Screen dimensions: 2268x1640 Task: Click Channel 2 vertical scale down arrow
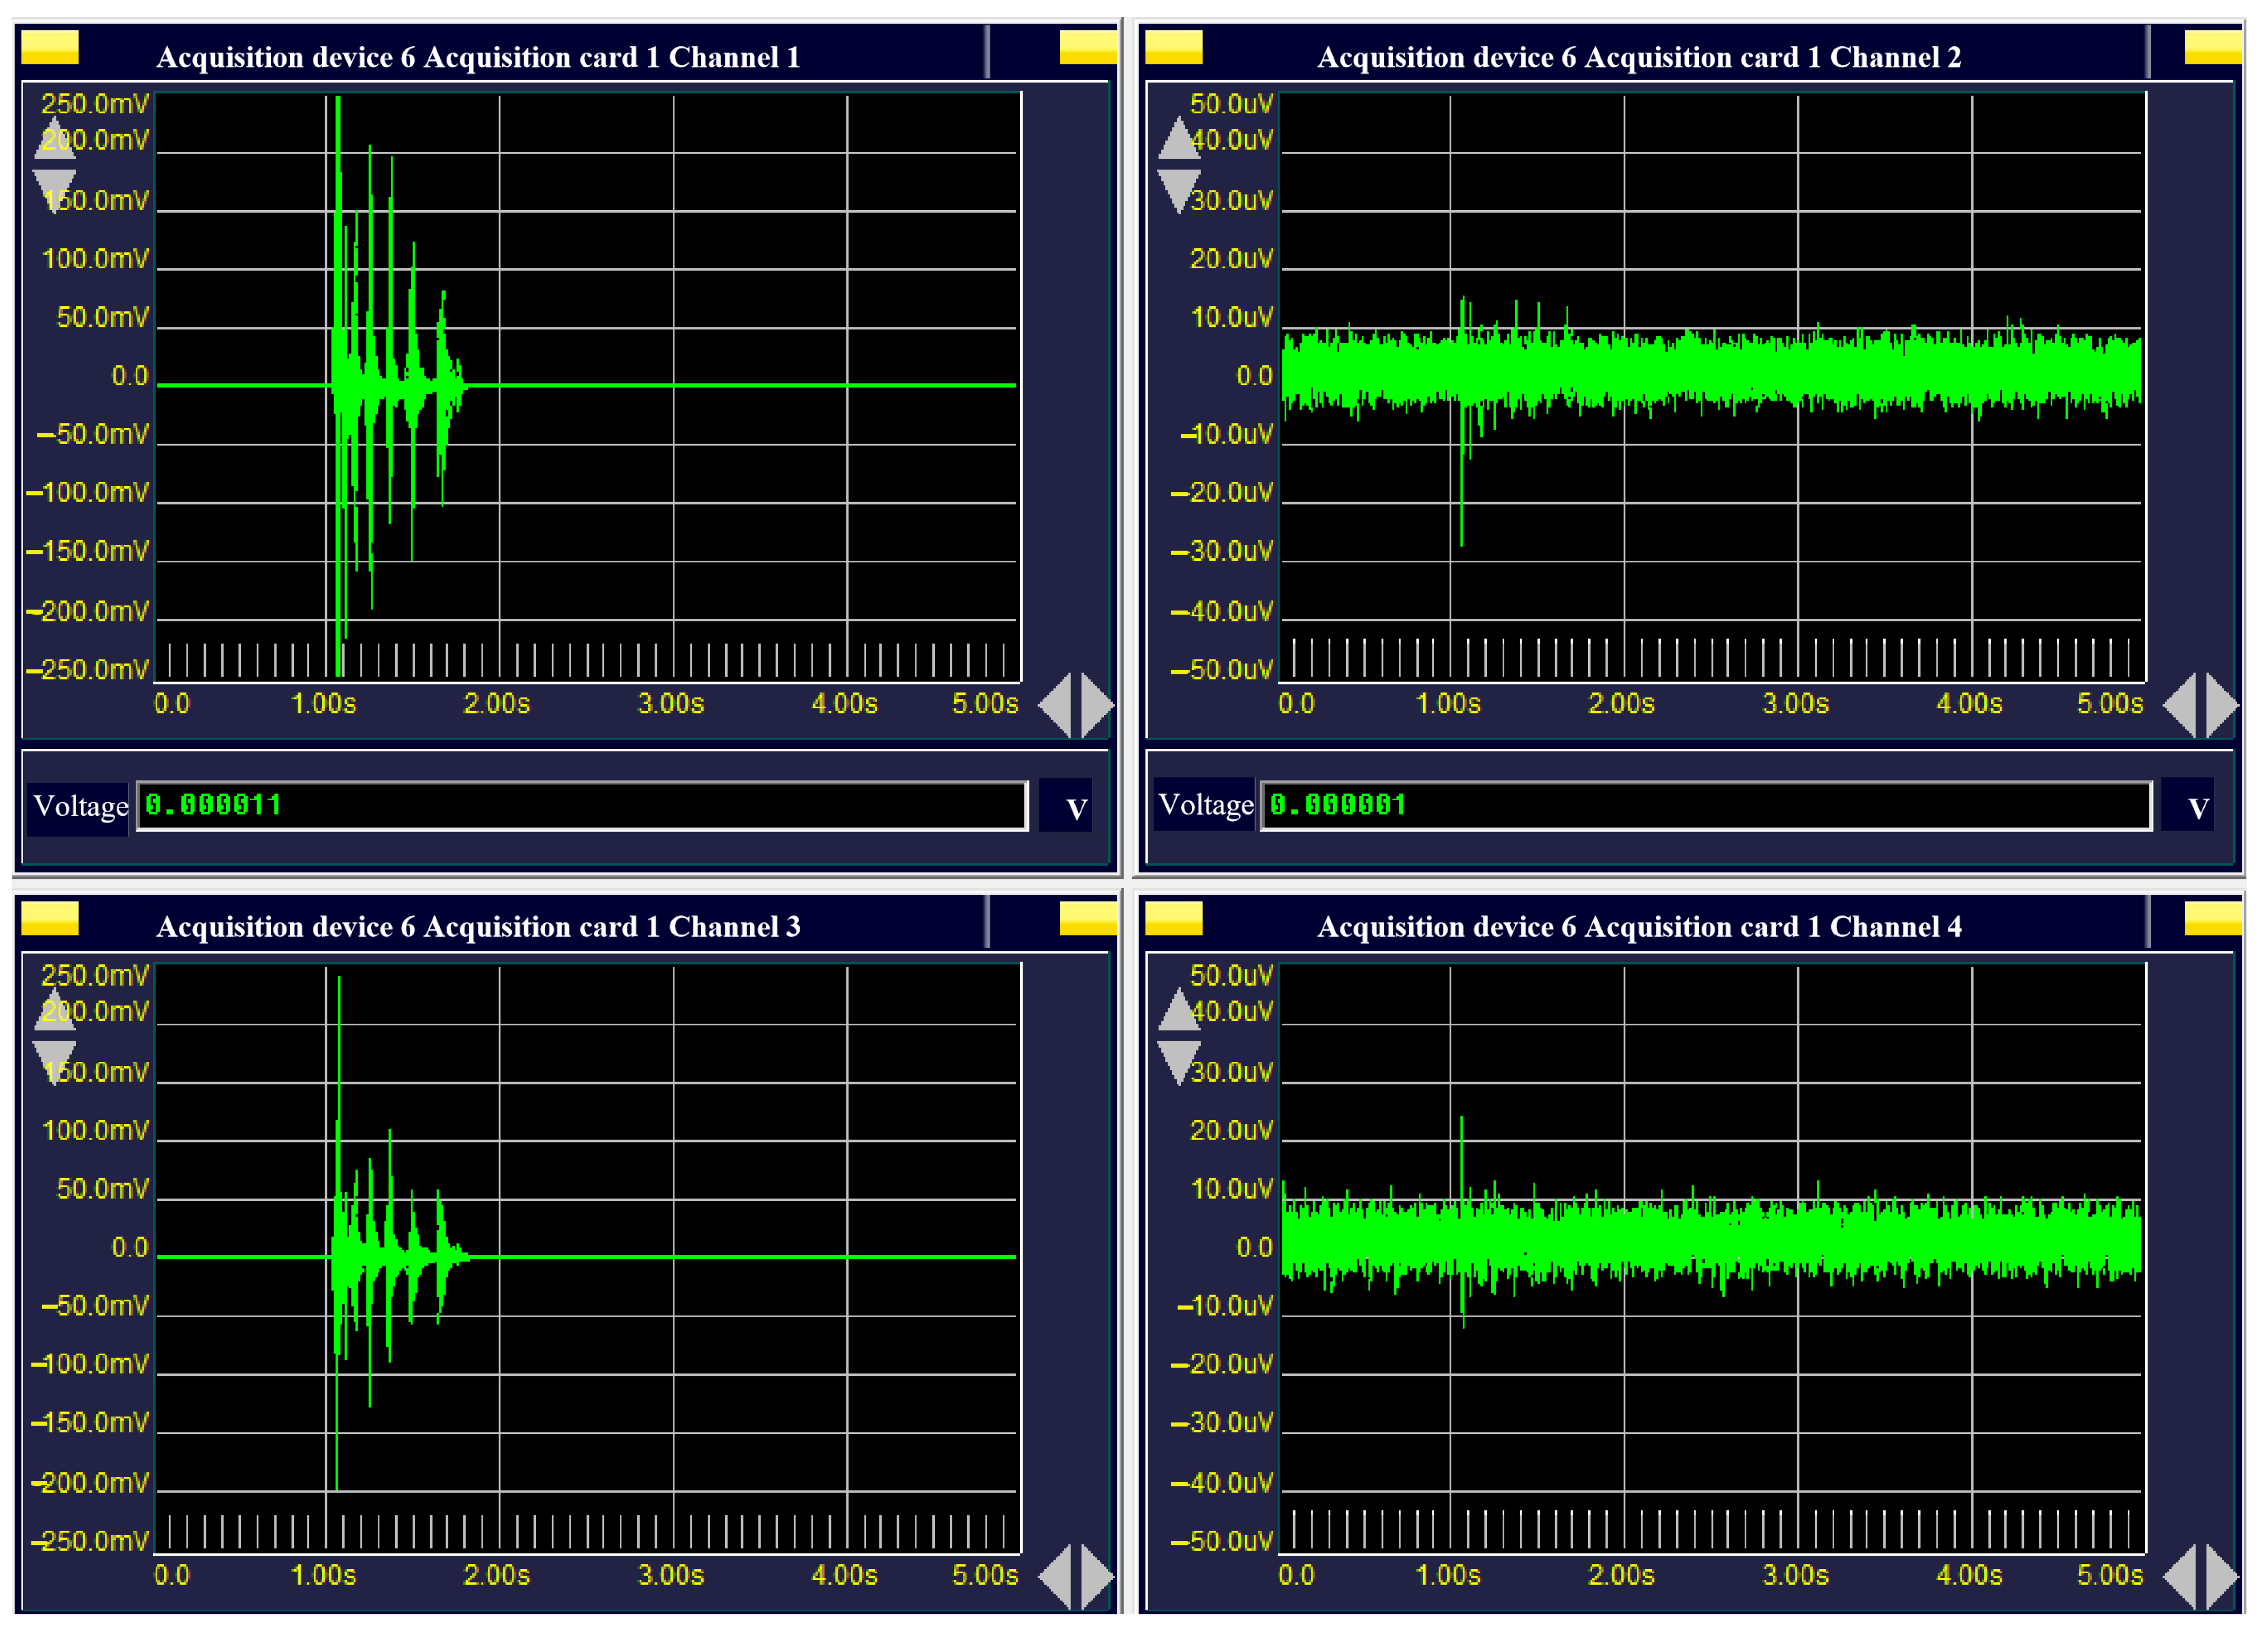coord(1179,190)
